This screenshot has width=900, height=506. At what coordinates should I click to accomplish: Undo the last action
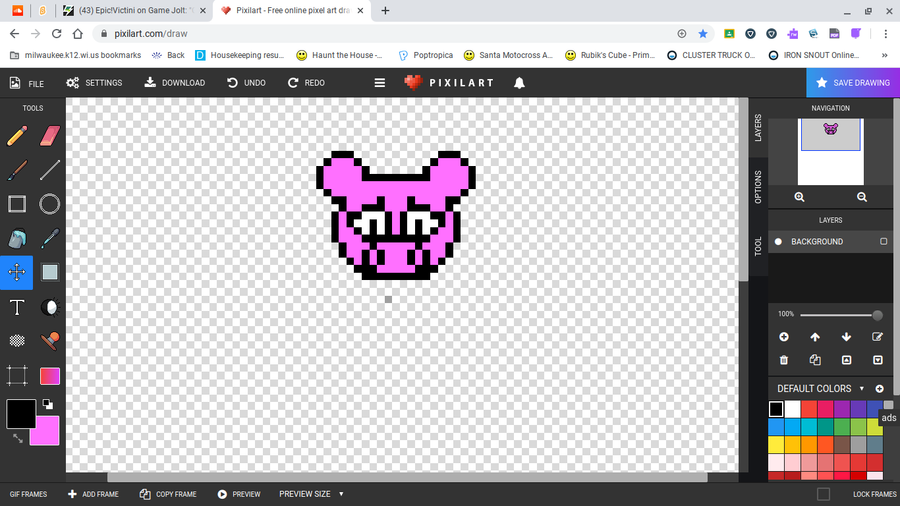pos(246,83)
